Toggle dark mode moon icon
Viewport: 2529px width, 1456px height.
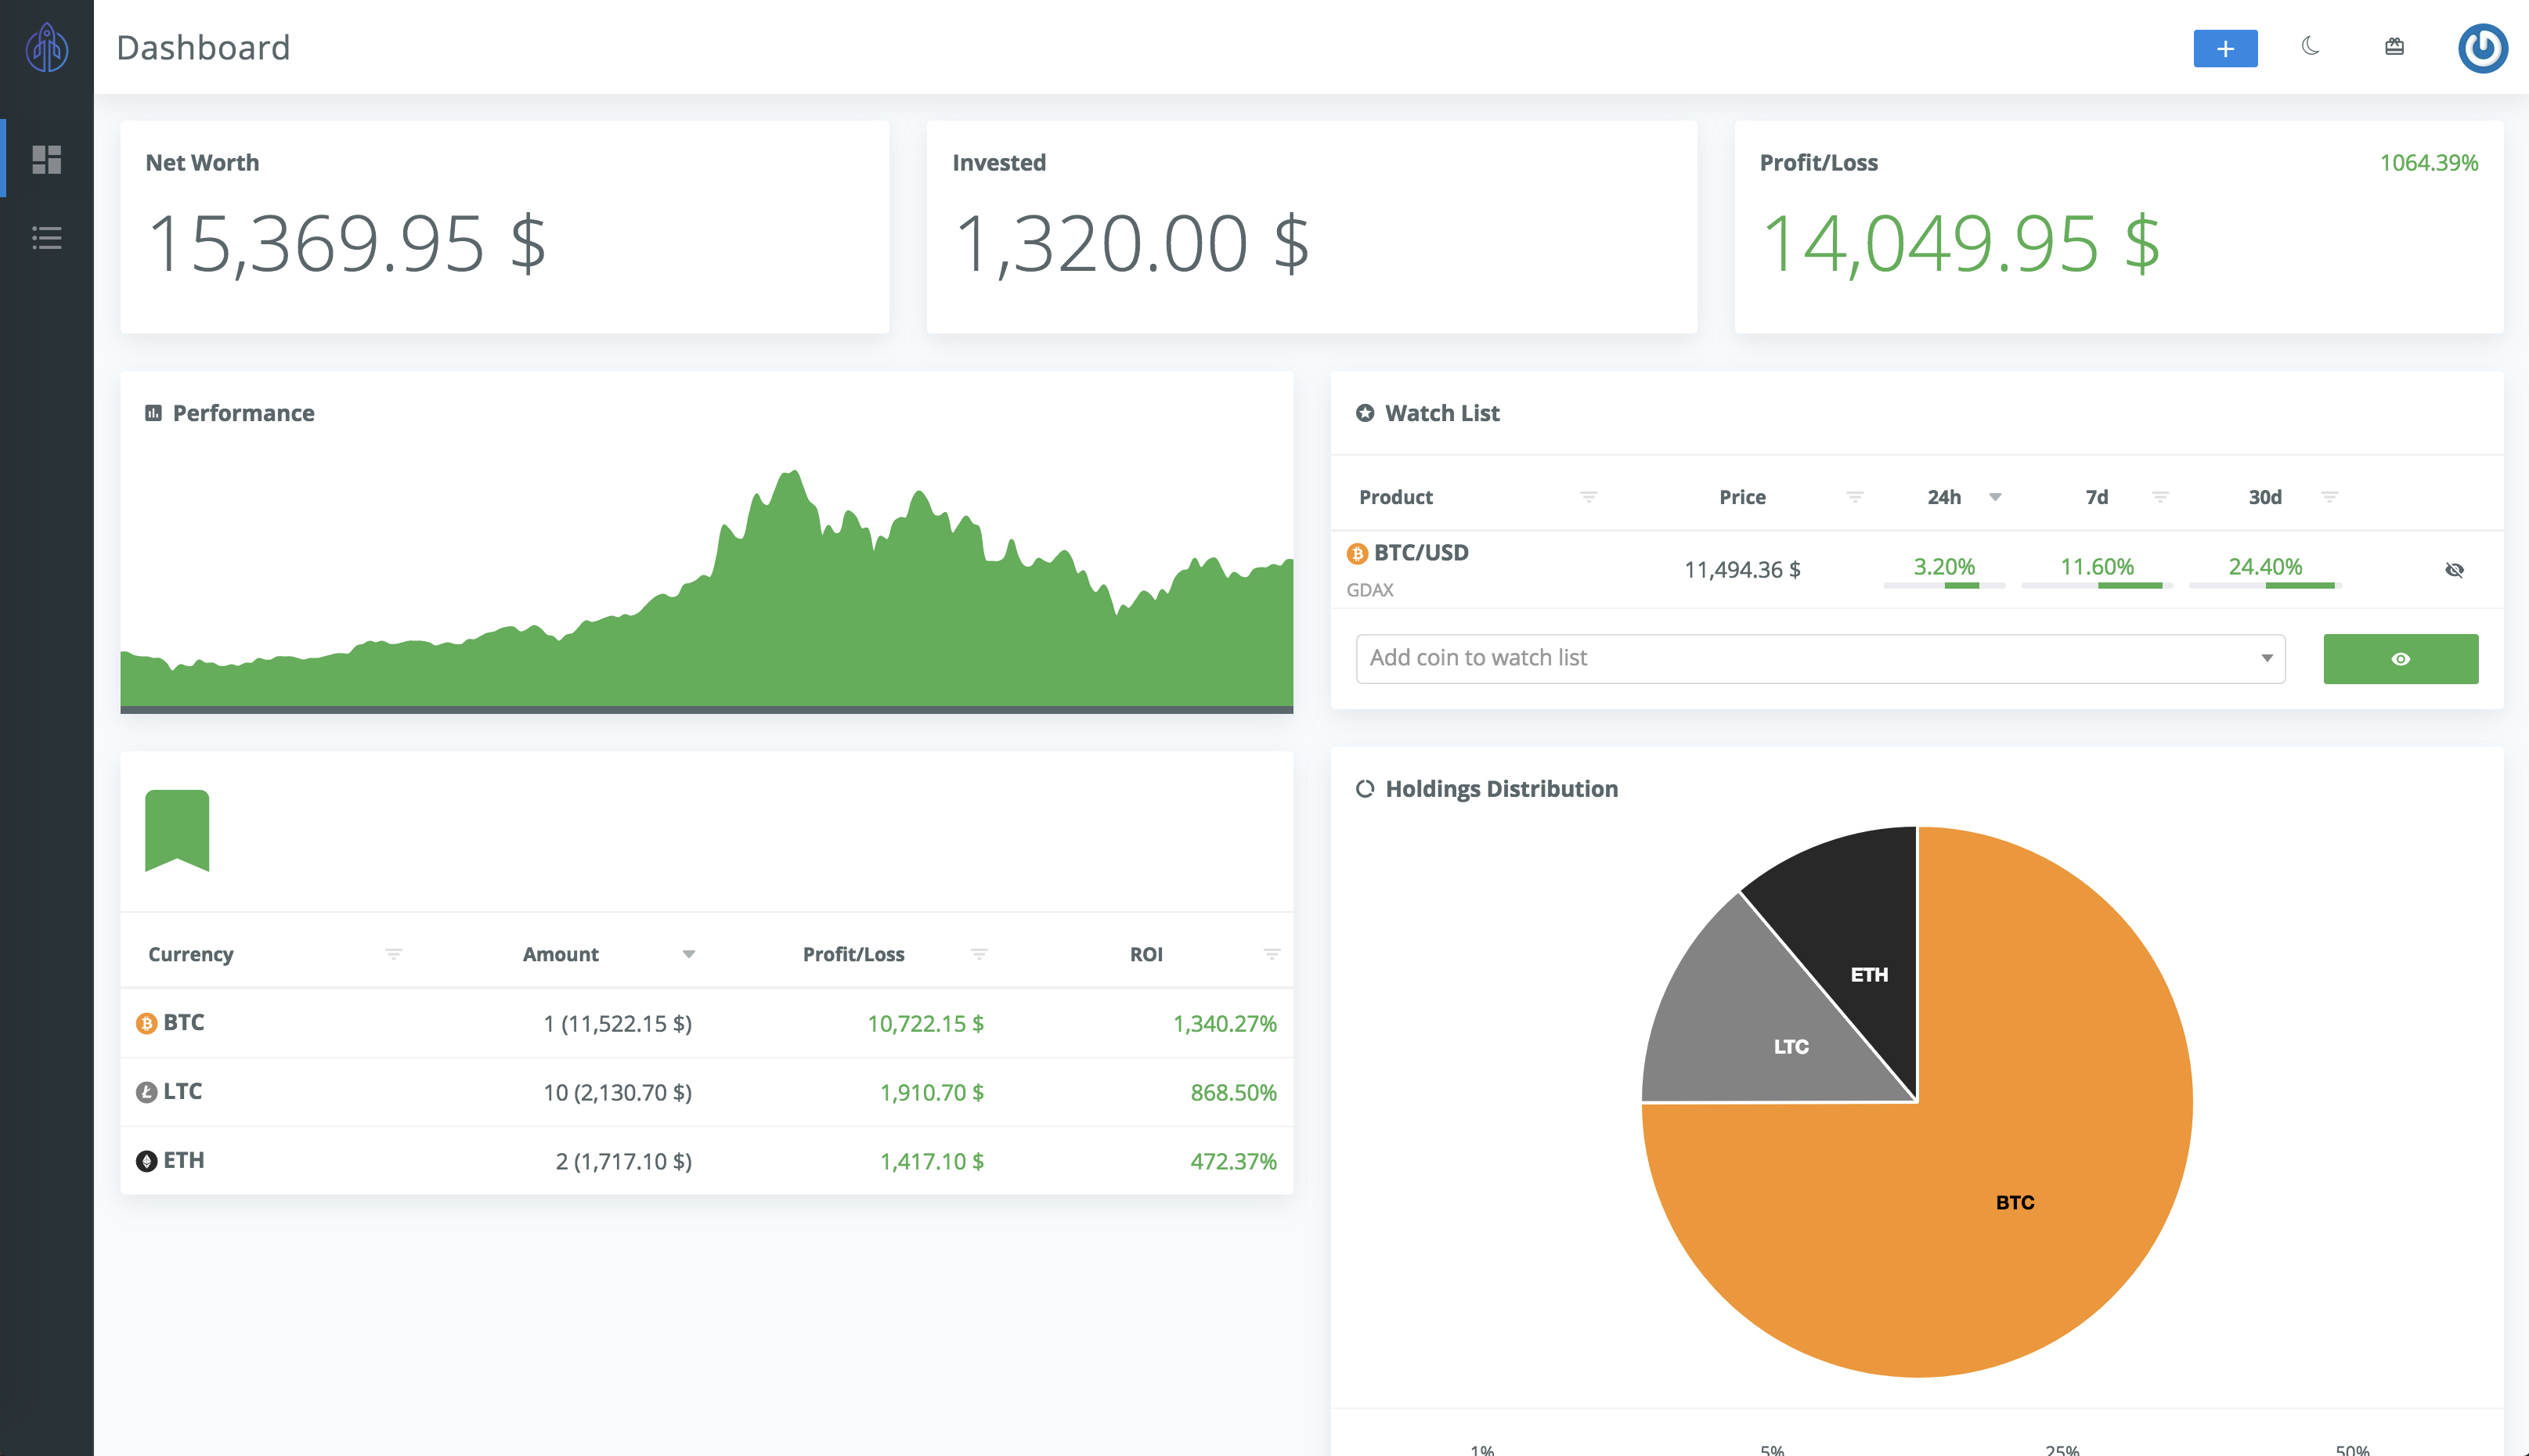[x=2310, y=47]
